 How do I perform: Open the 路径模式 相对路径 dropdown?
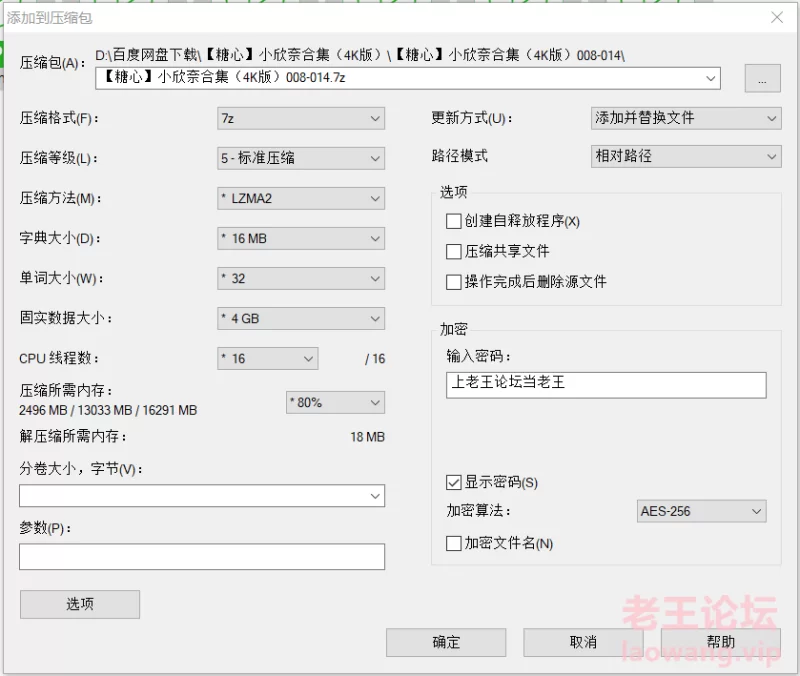click(x=686, y=156)
